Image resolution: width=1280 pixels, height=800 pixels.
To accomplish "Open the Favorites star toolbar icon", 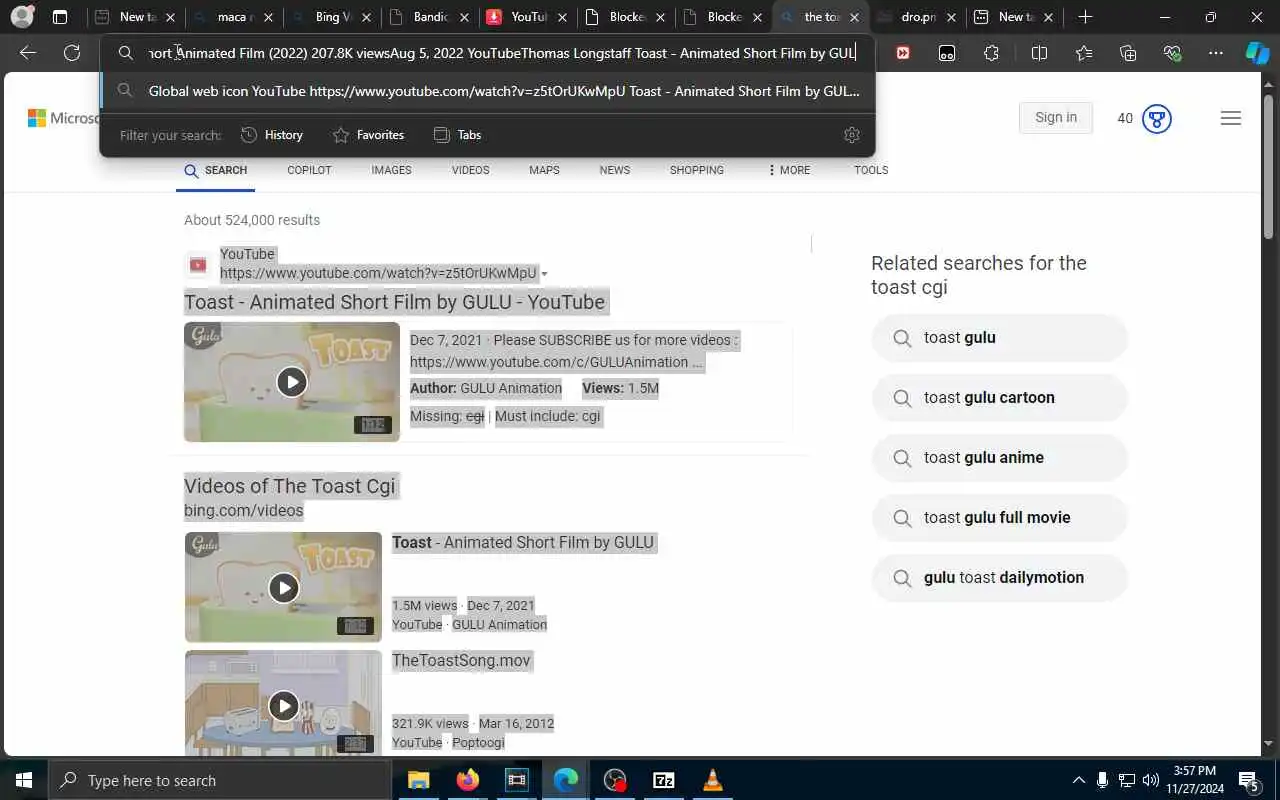I will click(1083, 53).
